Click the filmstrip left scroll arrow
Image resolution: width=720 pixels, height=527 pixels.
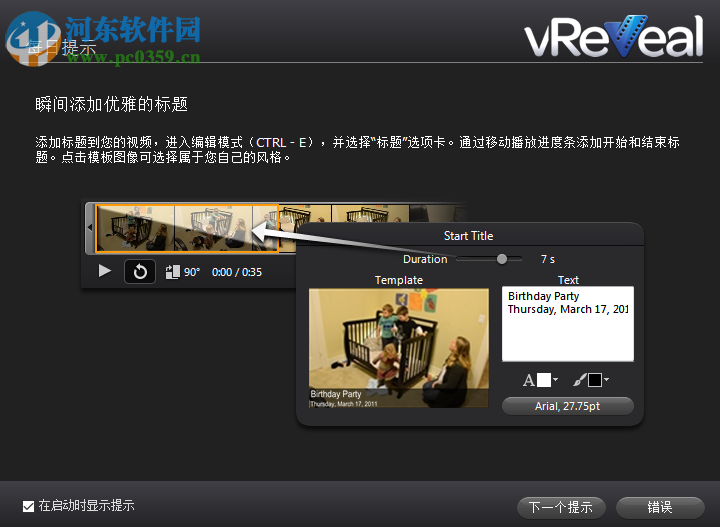click(x=90, y=227)
